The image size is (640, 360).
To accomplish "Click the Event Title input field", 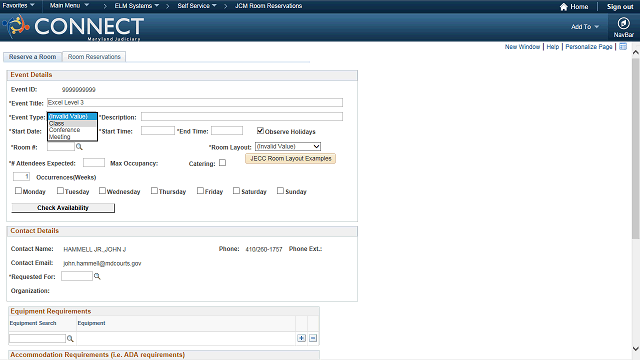I will [195, 102].
